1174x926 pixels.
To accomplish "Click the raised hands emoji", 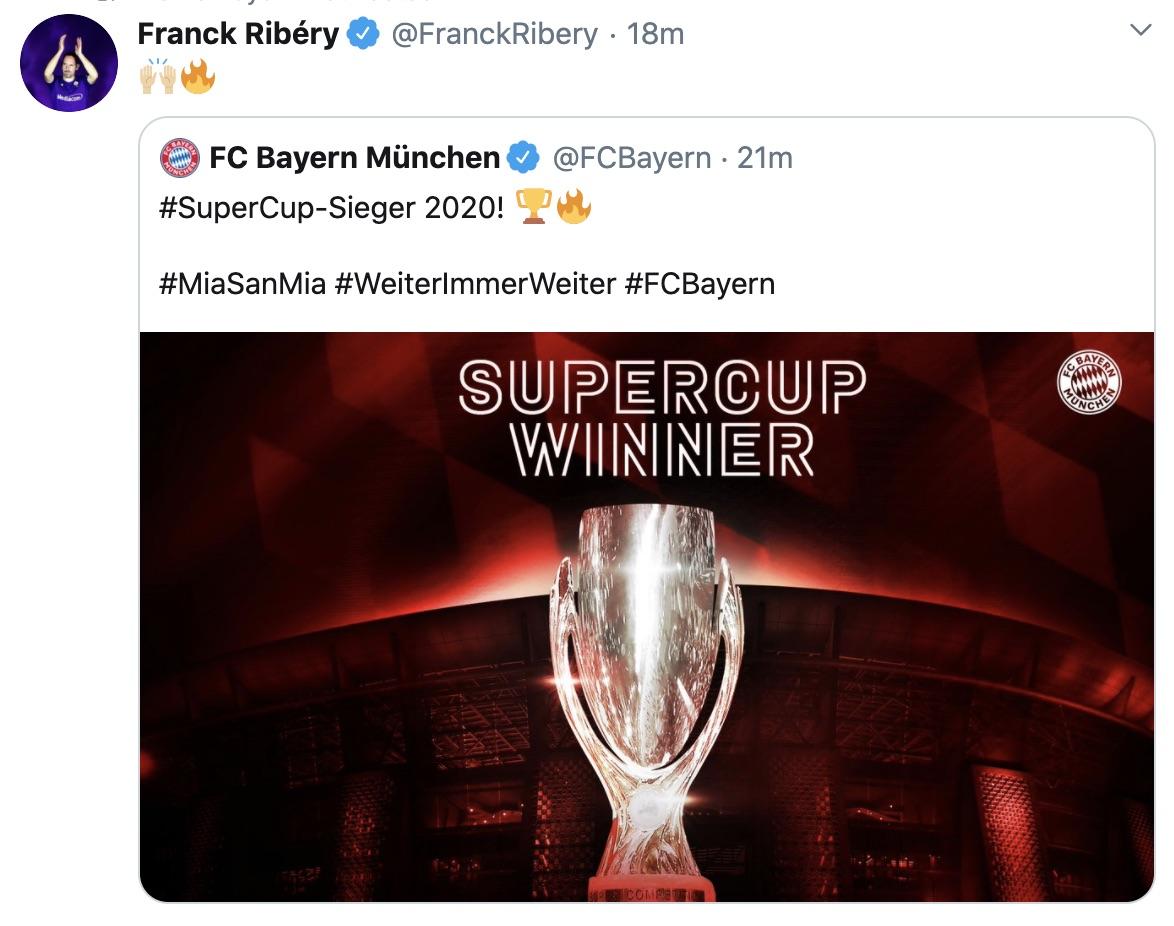I will click(x=159, y=78).
